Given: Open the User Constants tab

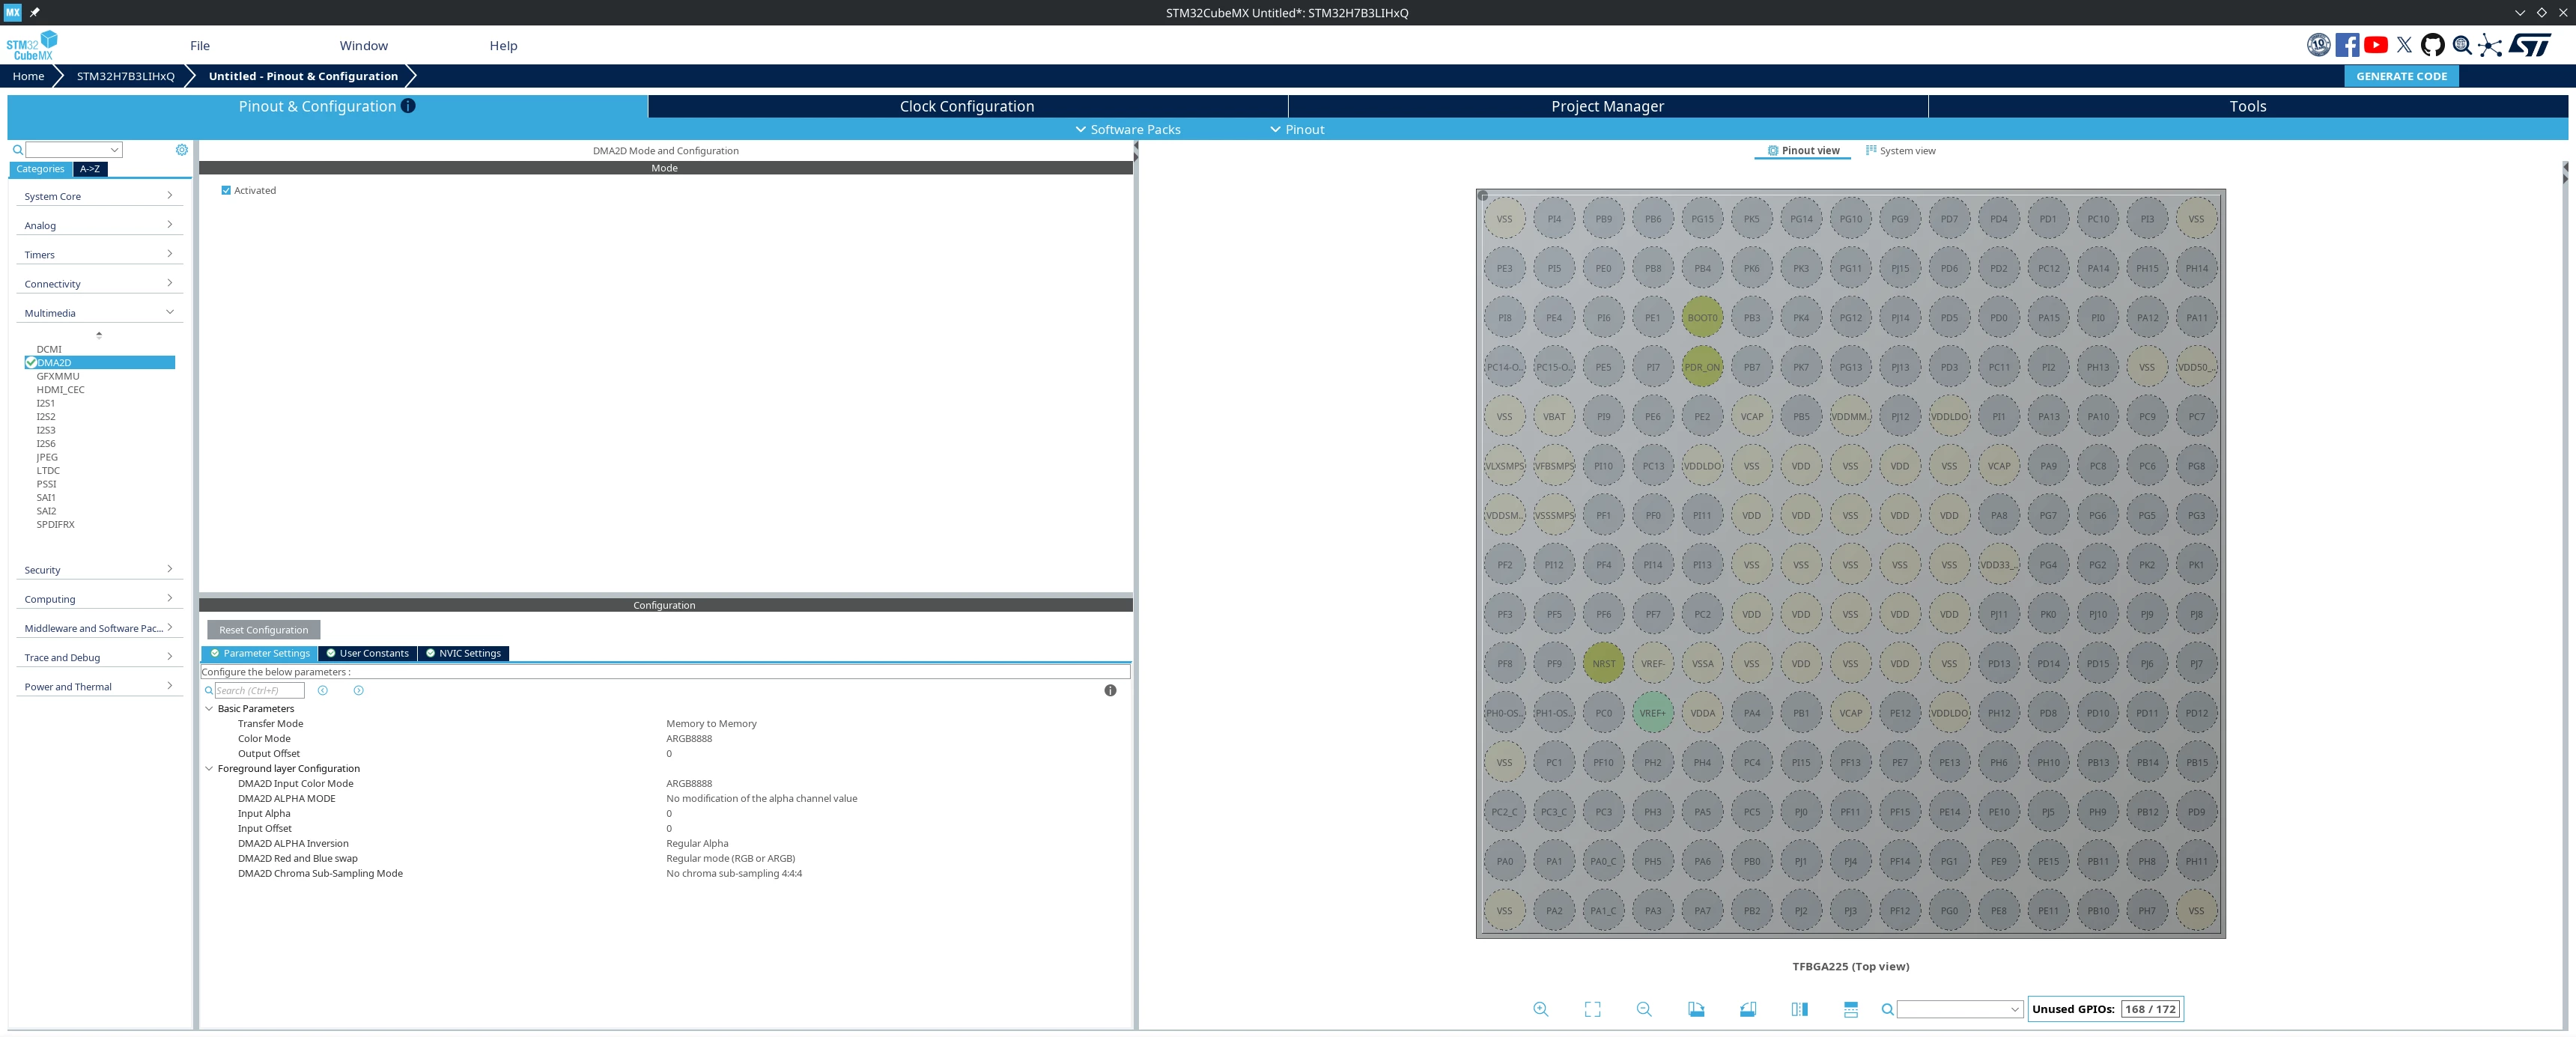Looking at the screenshot, I should pos(367,653).
